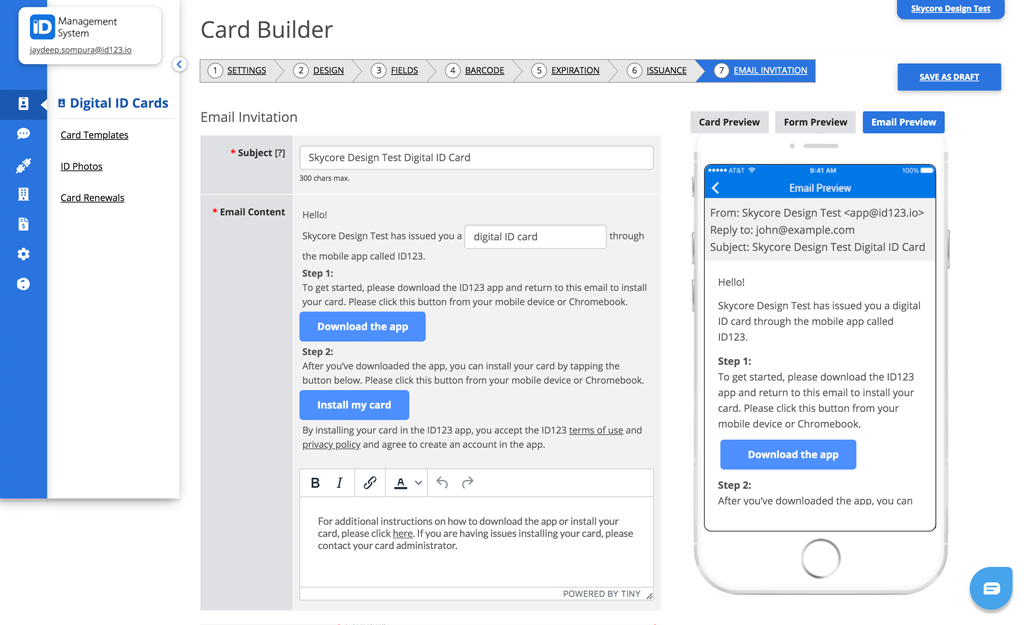This screenshot has width=1024, height=625.
Task: Open the Card Templates link
Action: 95,135
